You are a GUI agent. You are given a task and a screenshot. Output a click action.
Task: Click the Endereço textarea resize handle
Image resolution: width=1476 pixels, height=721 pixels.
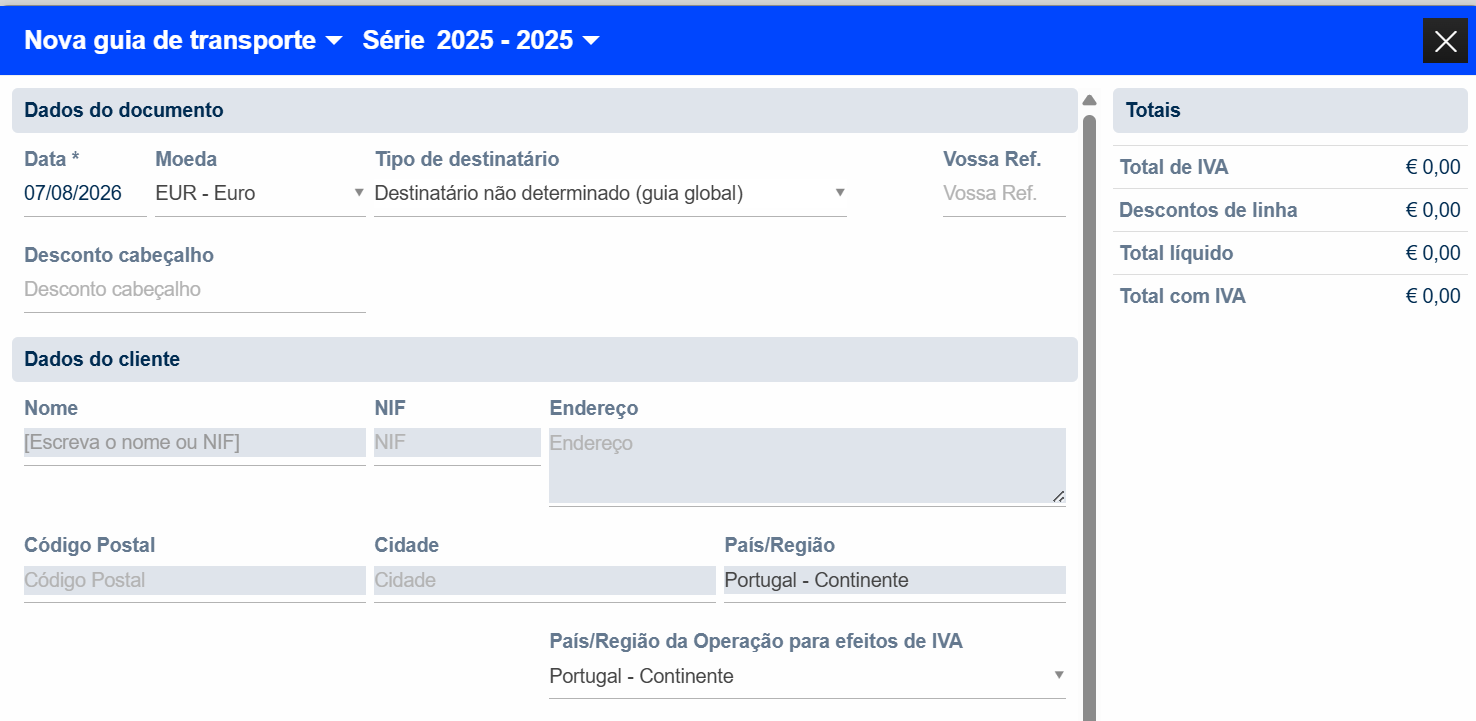pyautogui.click(x=1058, y=495)
